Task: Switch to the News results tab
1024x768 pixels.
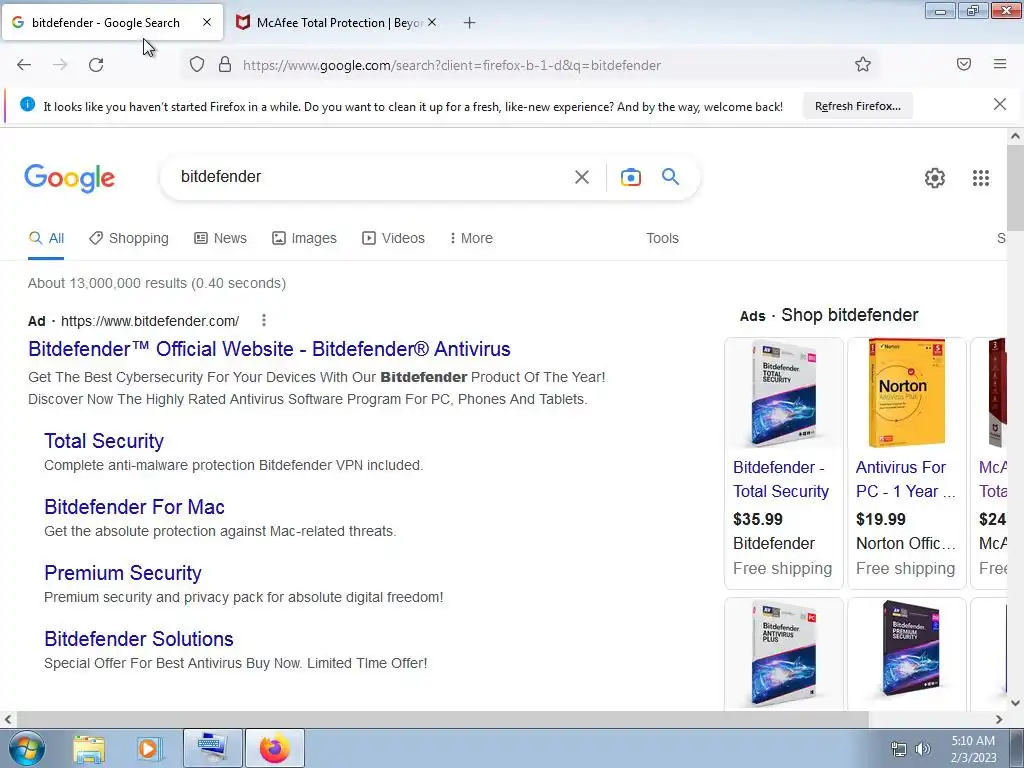Action: (x=221, y=238)
